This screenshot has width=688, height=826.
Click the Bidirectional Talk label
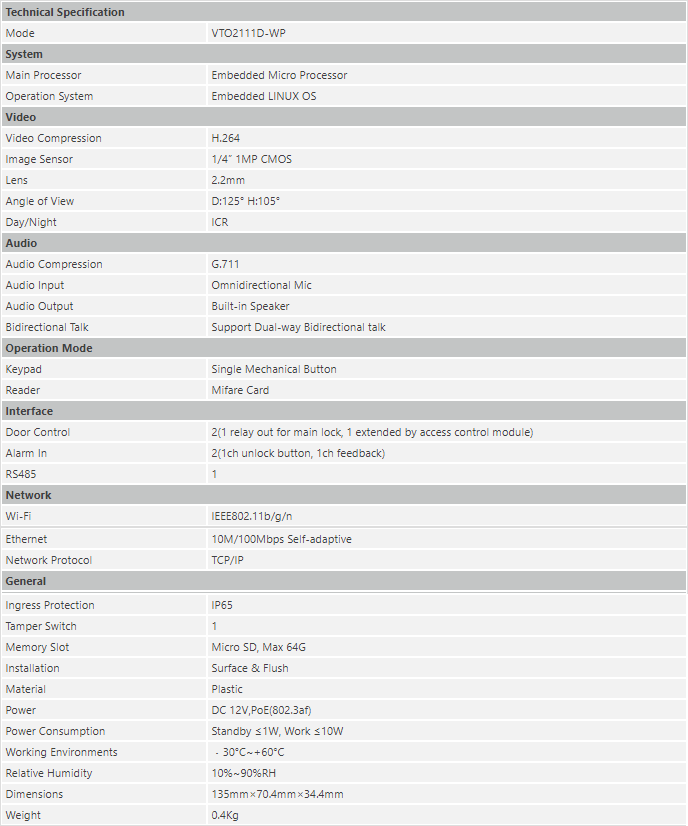click(x=47, y=327)
